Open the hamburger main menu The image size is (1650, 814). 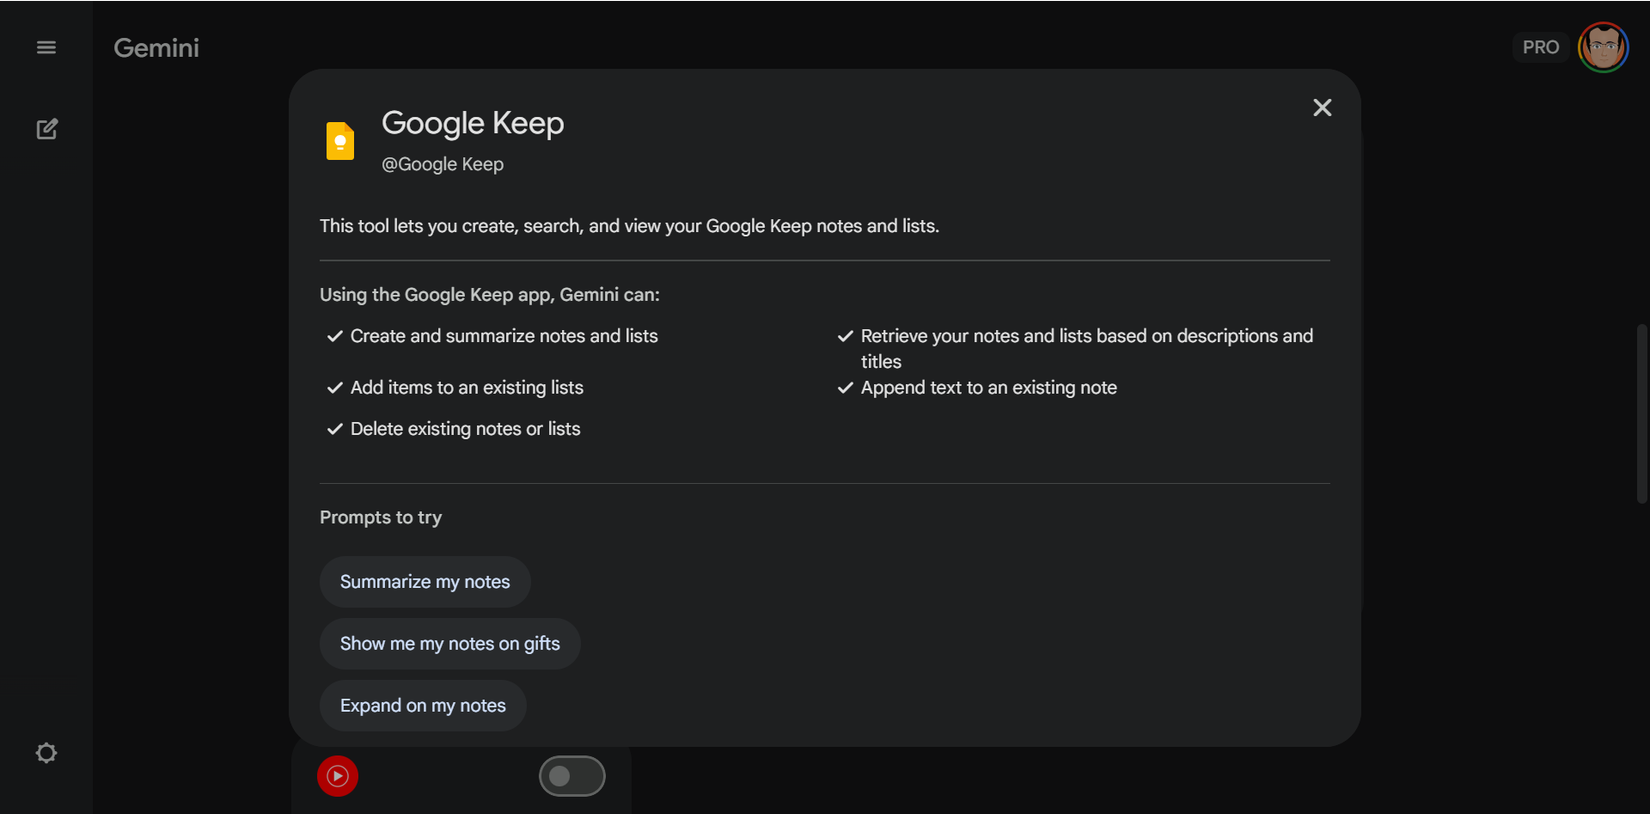pyautogui.click(x=46, y=47)
